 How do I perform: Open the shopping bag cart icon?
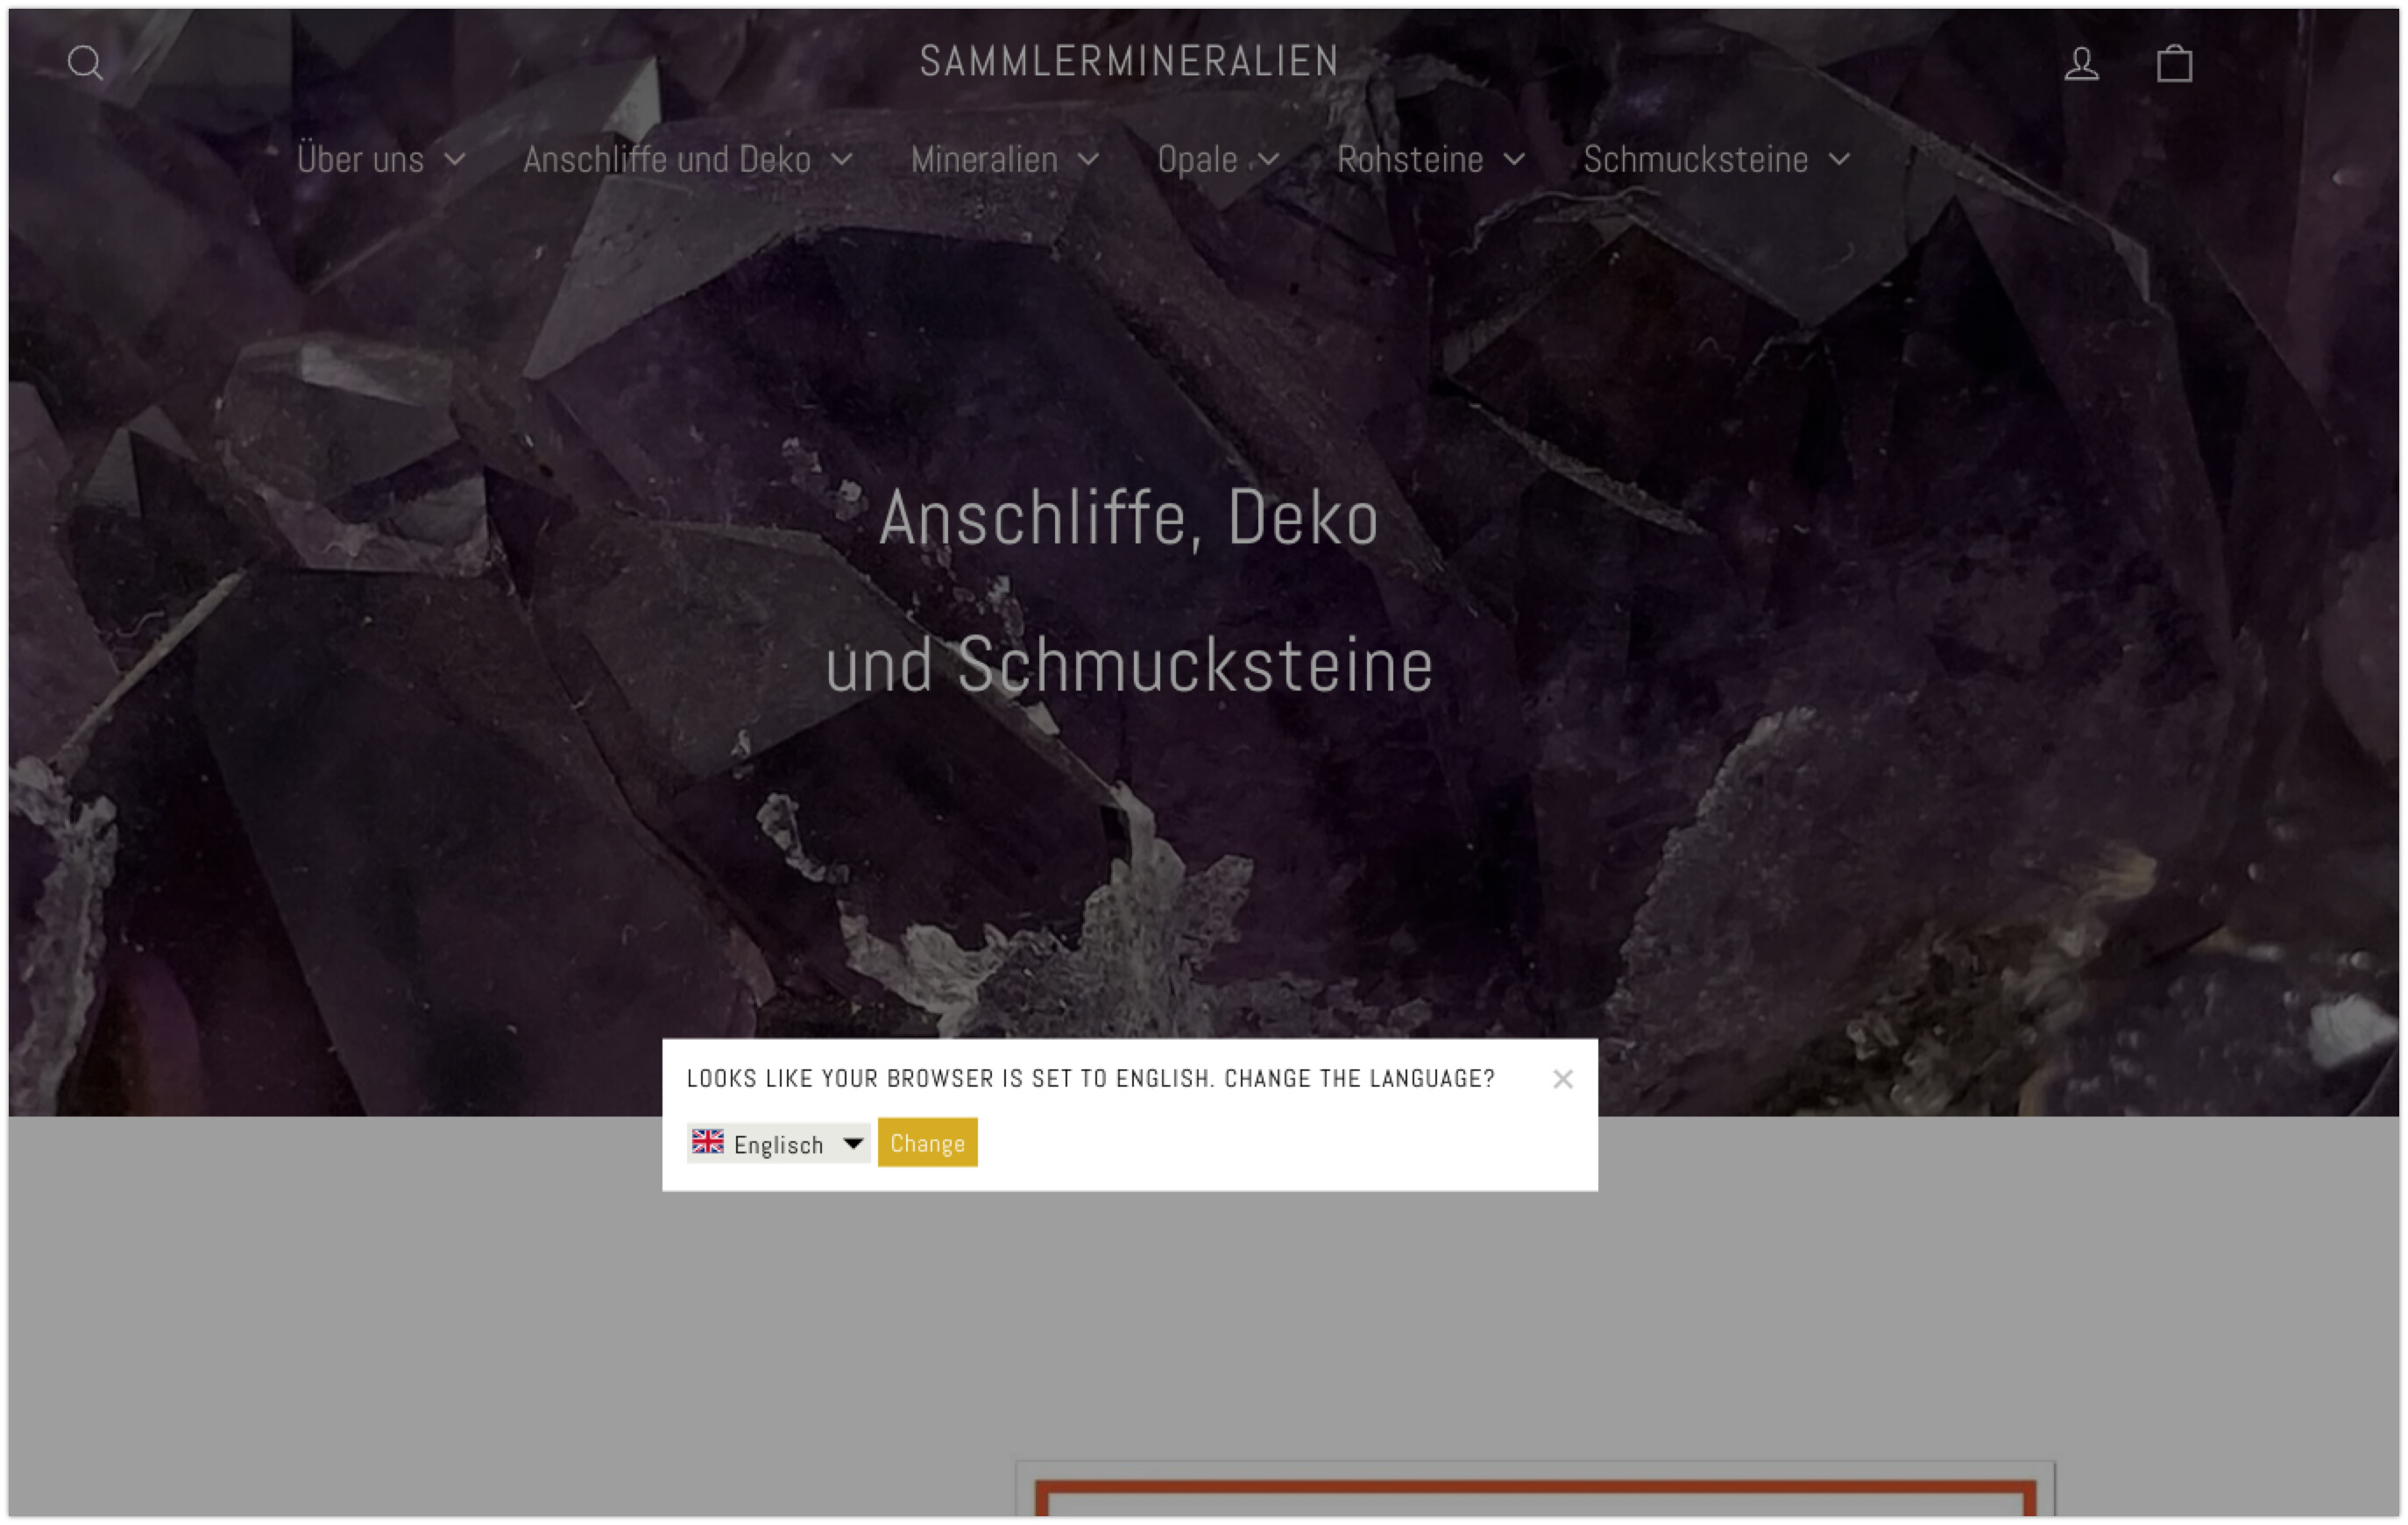click(2173, 64)
